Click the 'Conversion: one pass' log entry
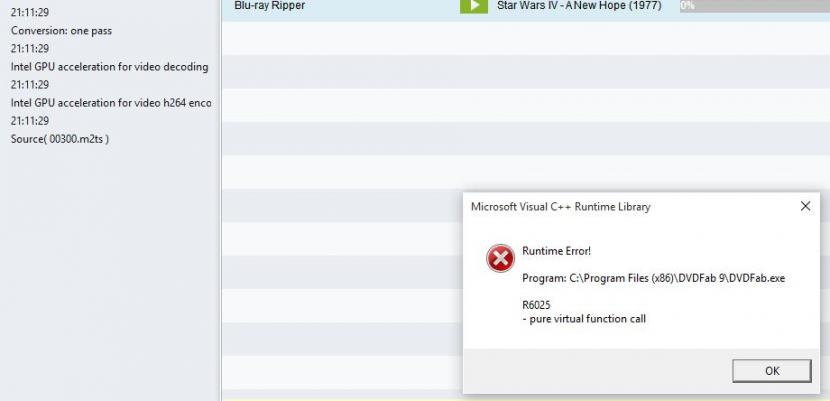The width and height of the screenshot is (830, 401). tap(61, 31)
